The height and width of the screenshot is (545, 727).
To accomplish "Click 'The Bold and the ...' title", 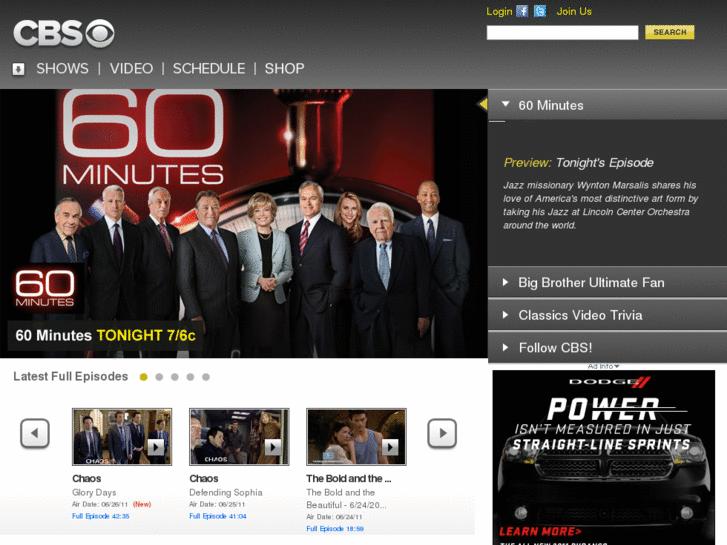I will 349,479.
